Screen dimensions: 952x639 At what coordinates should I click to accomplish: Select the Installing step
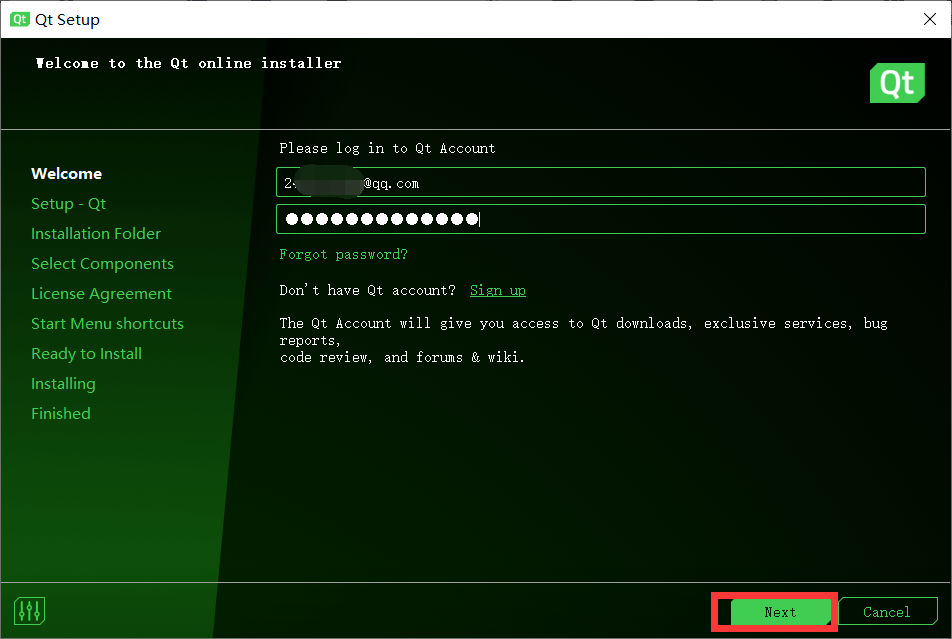[x=63, y=384]
